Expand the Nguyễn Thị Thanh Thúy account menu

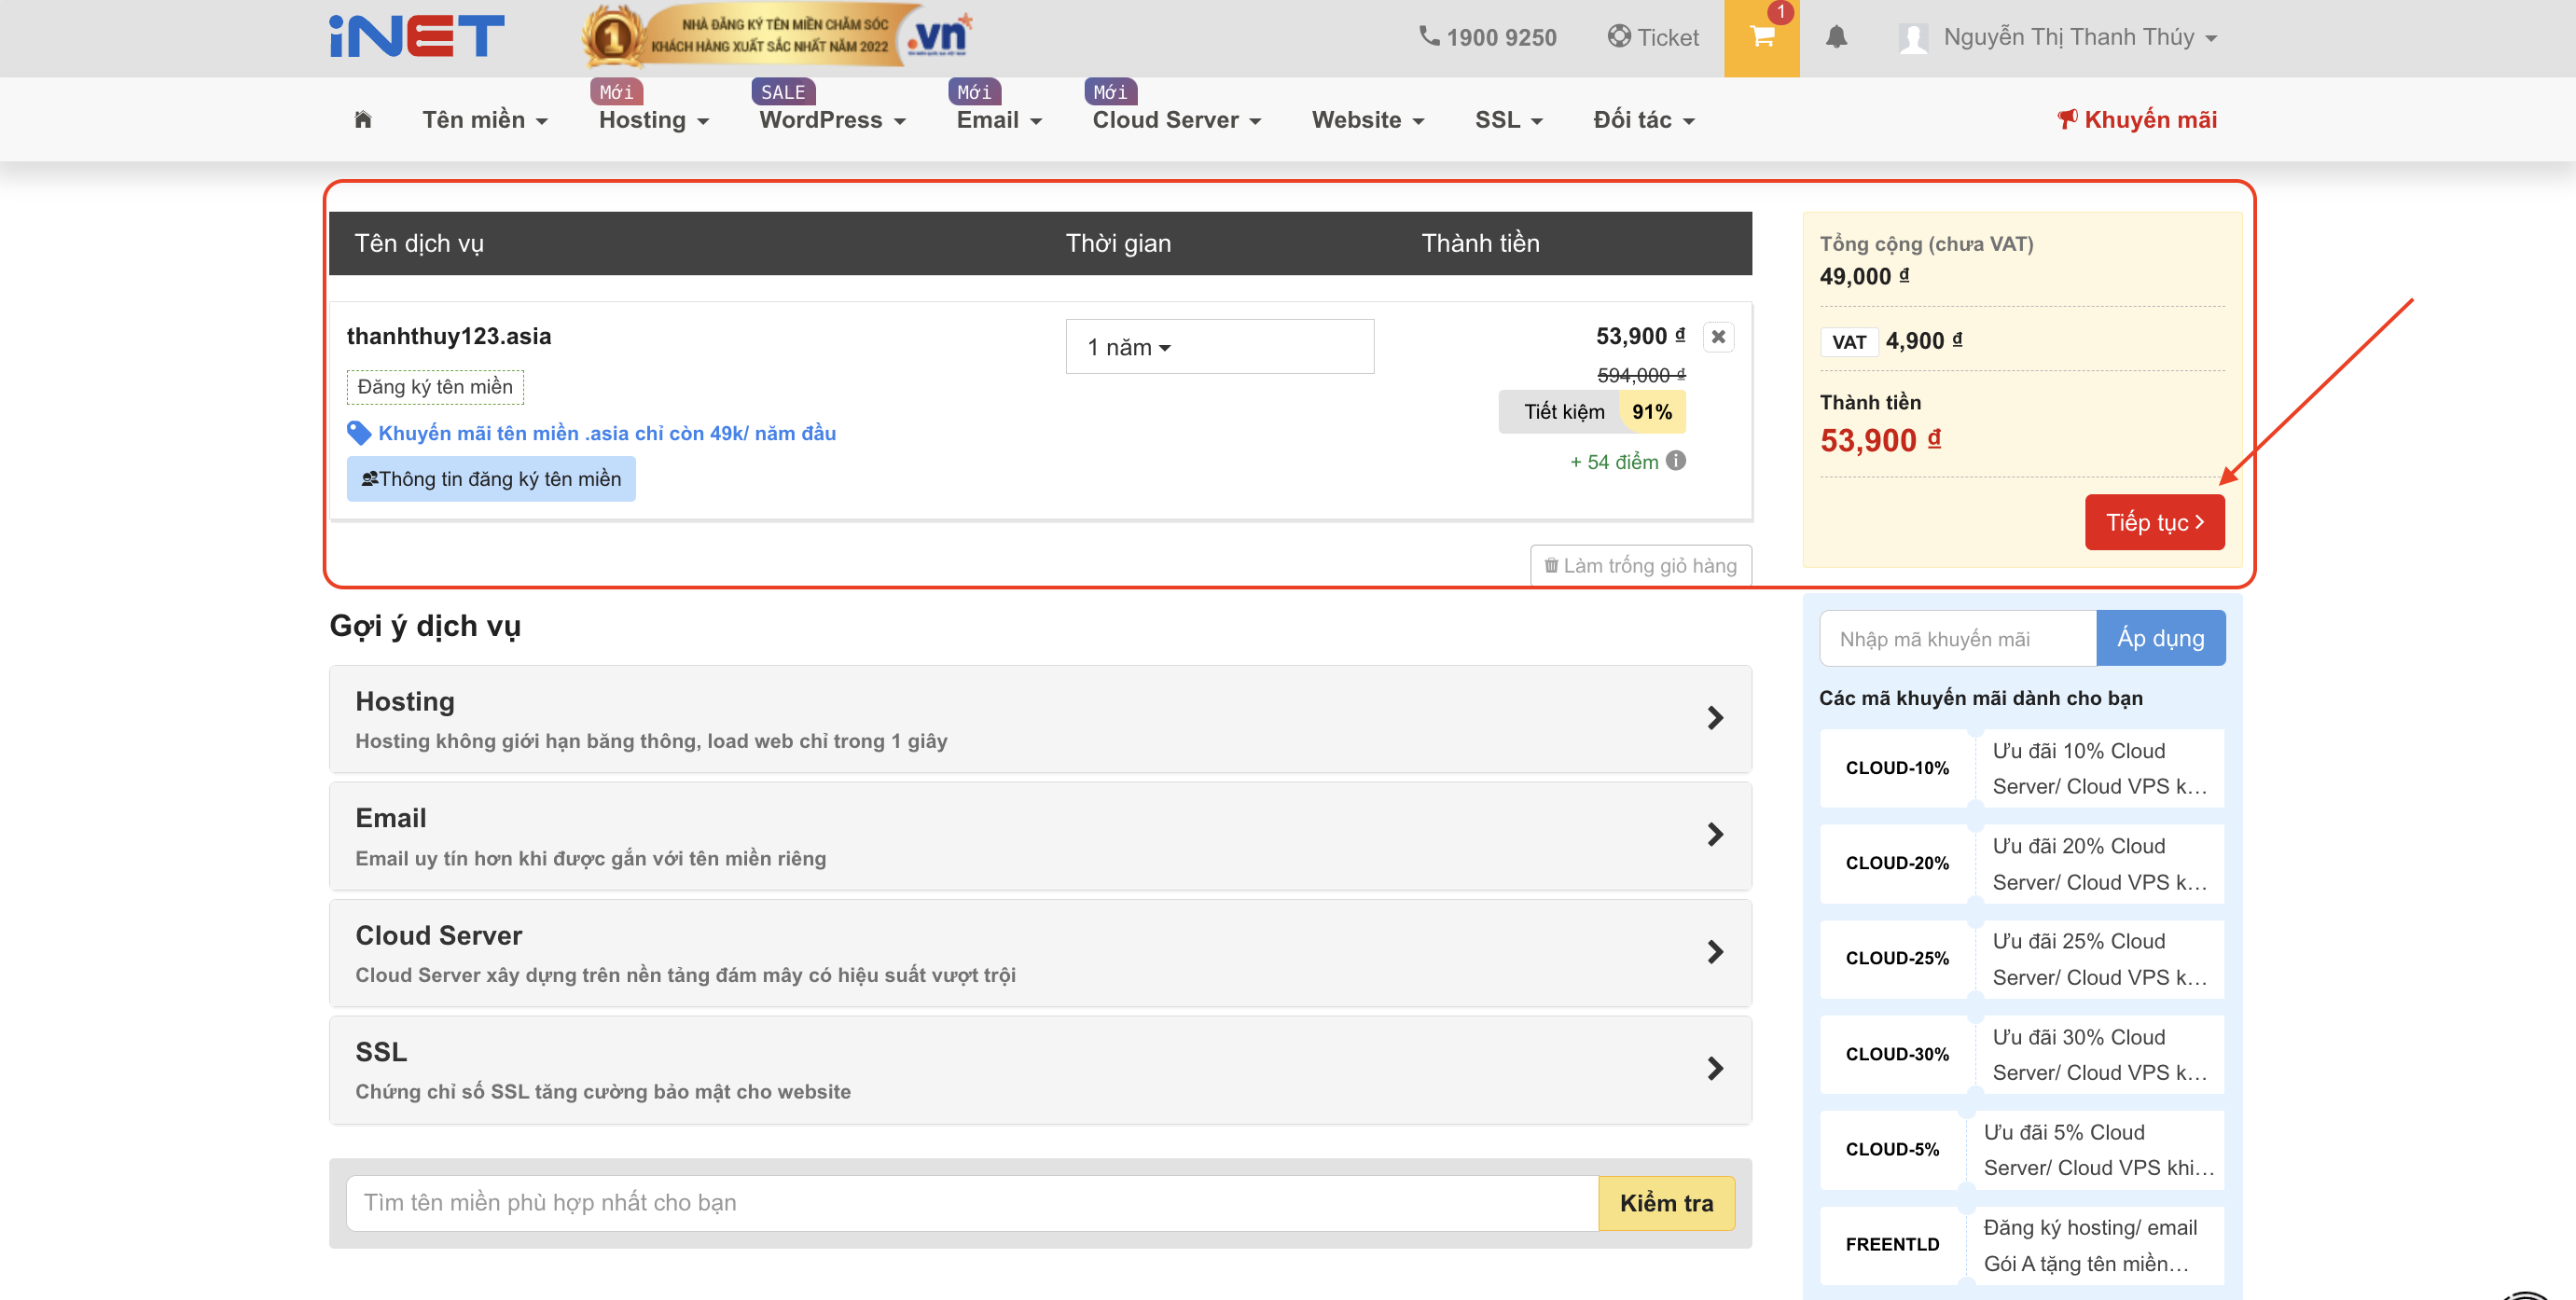point(2080,38)
